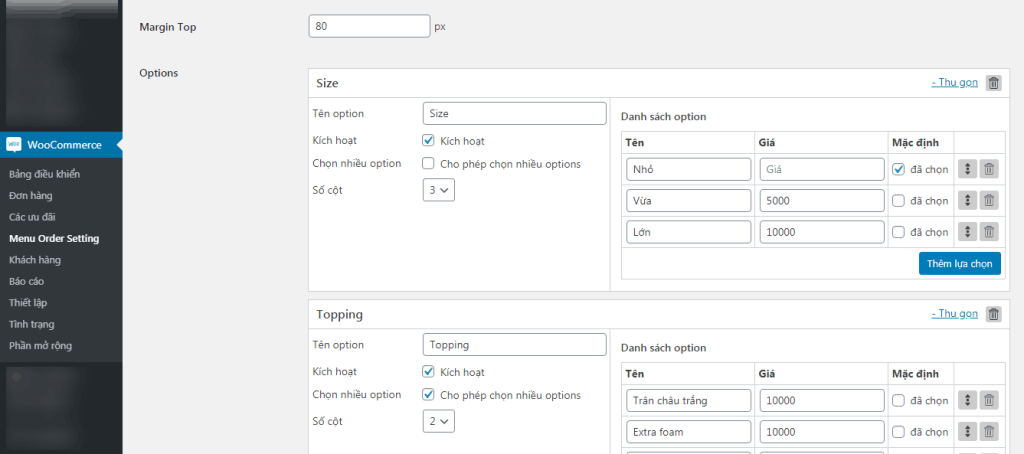Image resolution: width=1024 pixels, height=454 pixels.
Task: Enable multiple options checkbox under Size
Action: (x=428, y=164)
